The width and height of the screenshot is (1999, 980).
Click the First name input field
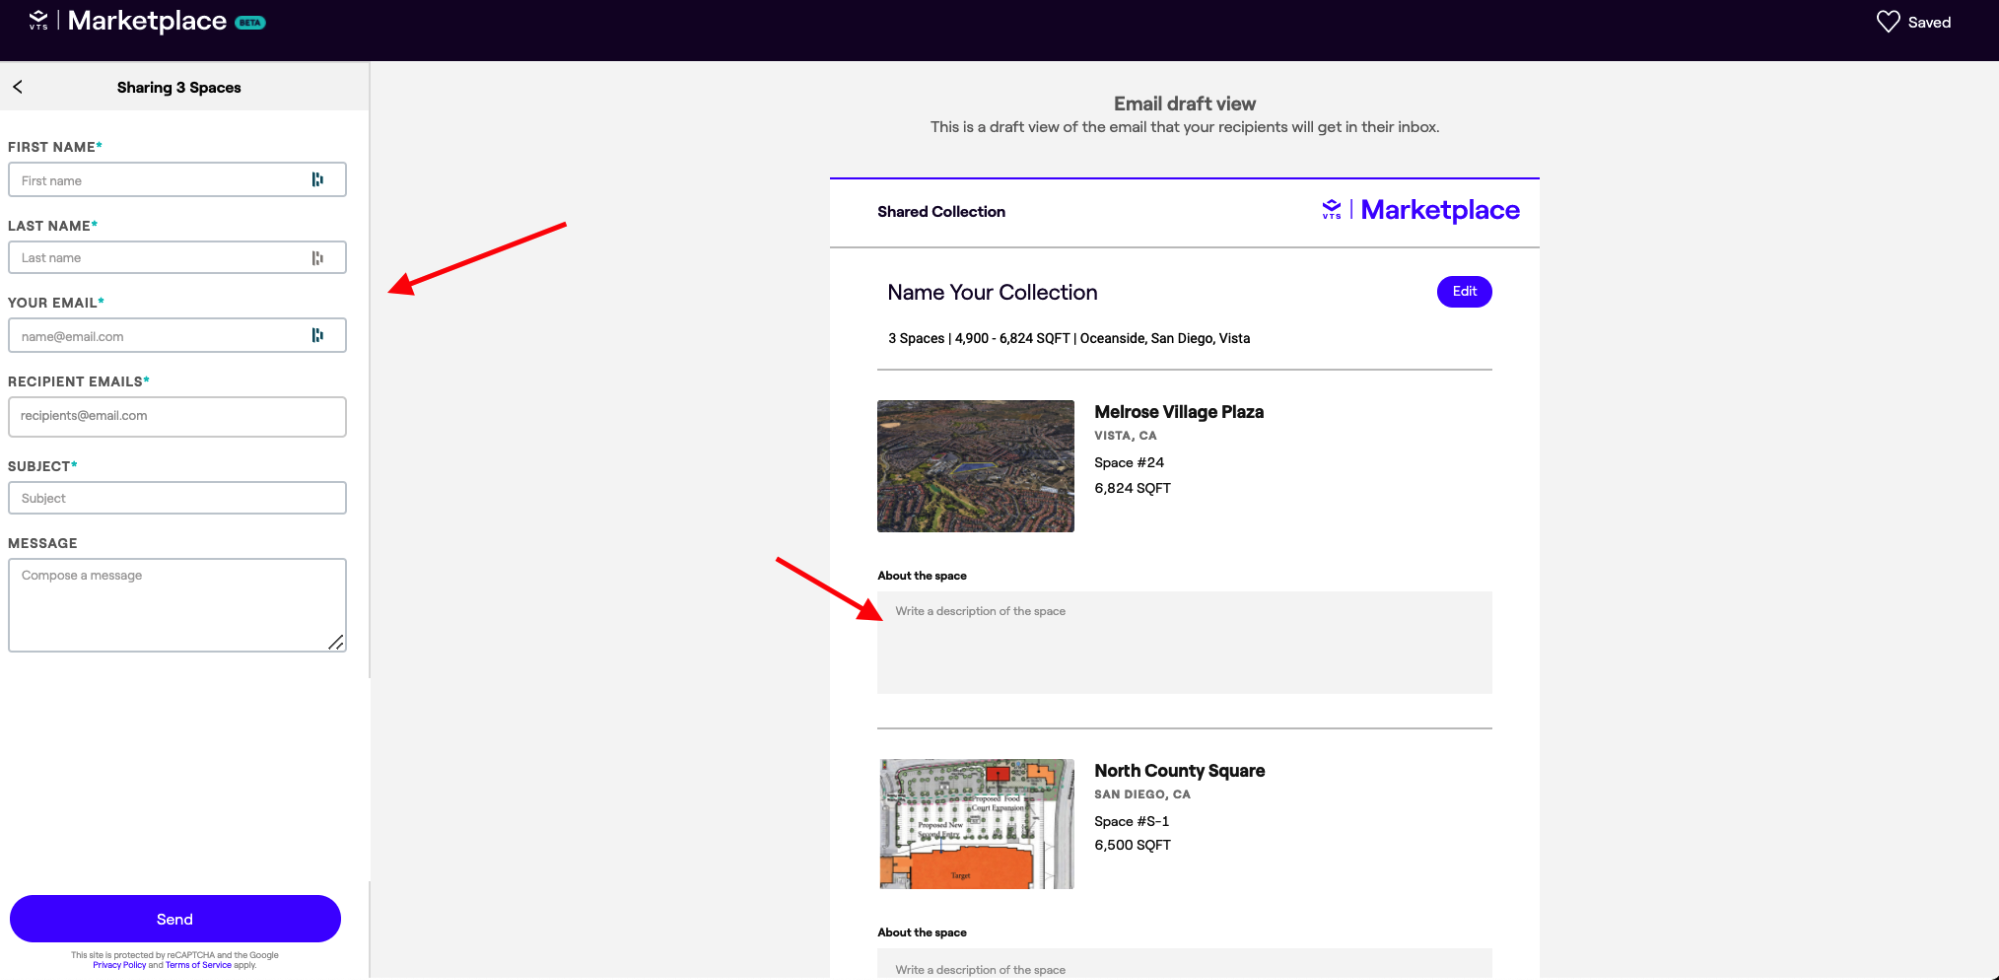click(x=177, y=180)
